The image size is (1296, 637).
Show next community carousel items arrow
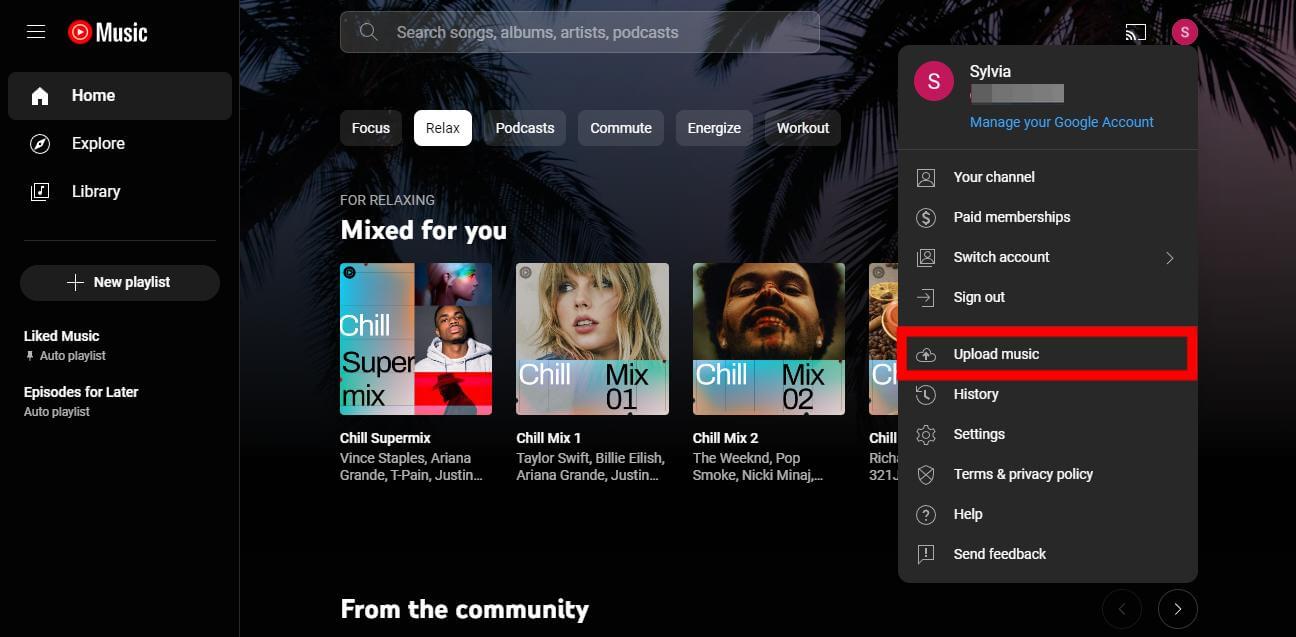coord(1178,608)
